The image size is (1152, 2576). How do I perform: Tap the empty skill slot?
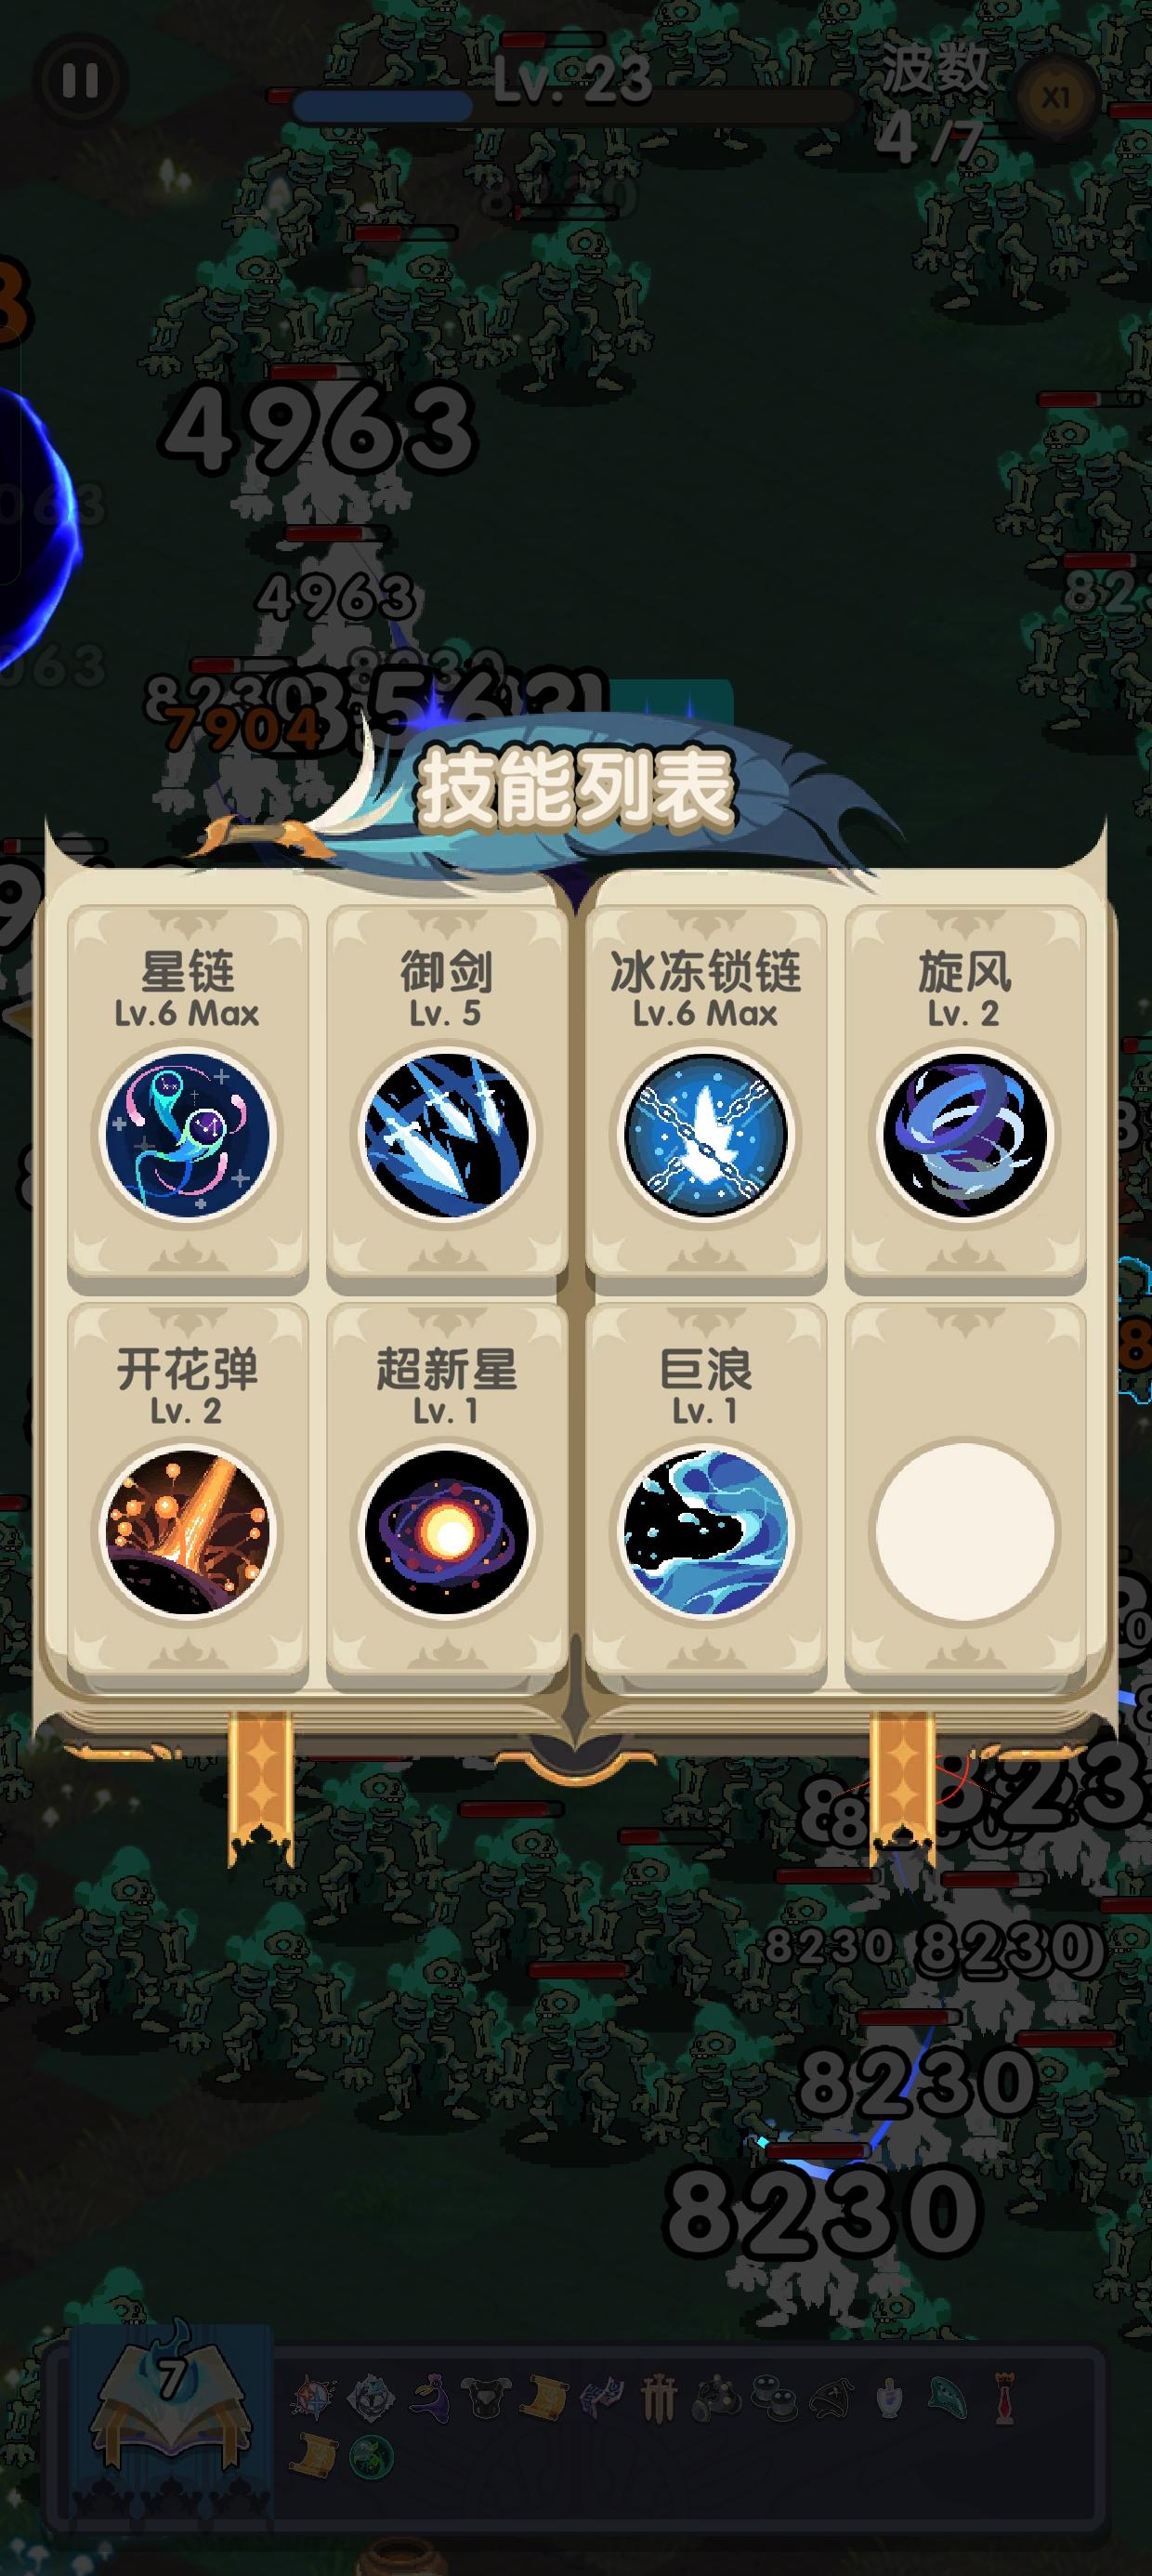(x=964, y=1531)
